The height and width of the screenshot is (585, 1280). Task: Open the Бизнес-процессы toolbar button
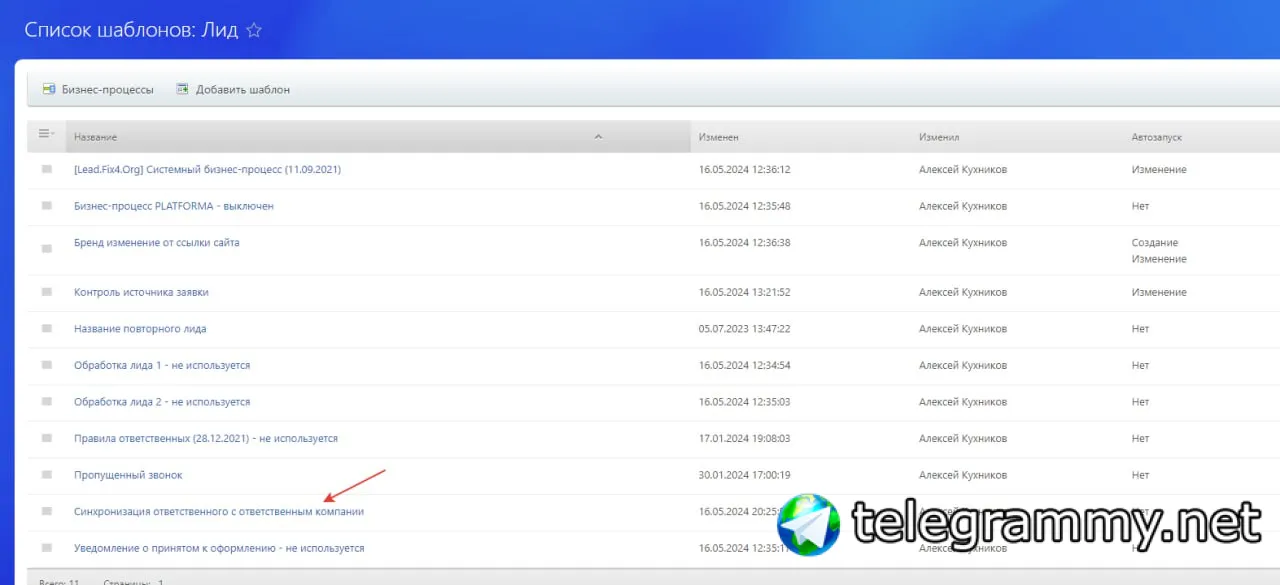[98, 89]
